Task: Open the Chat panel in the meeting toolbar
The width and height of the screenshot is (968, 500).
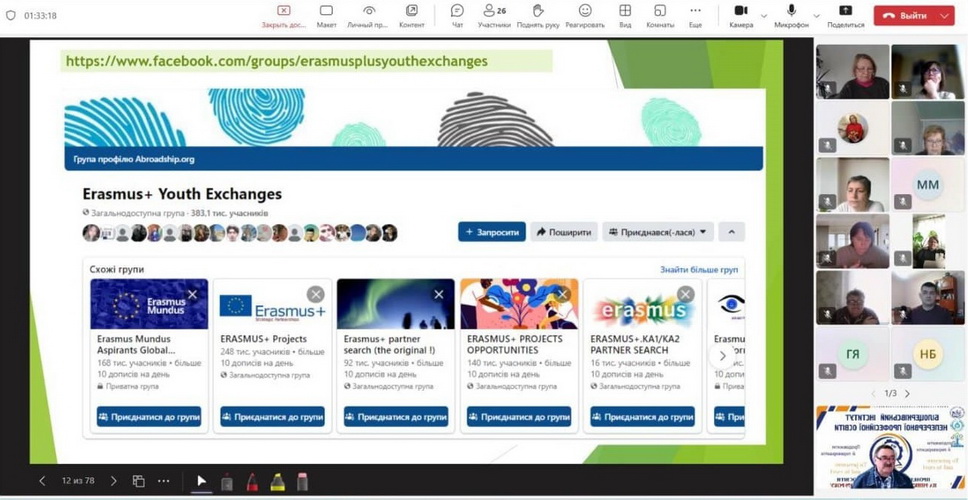Action: (x=457, y=15)
